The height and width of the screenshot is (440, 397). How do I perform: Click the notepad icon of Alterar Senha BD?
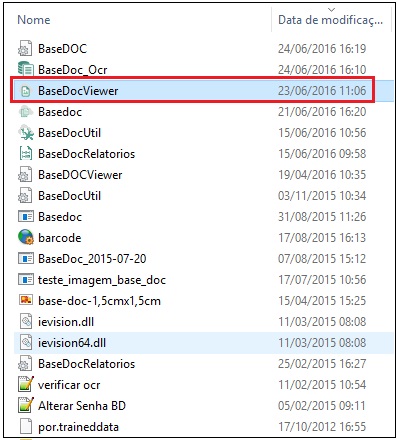coord(26,405)
